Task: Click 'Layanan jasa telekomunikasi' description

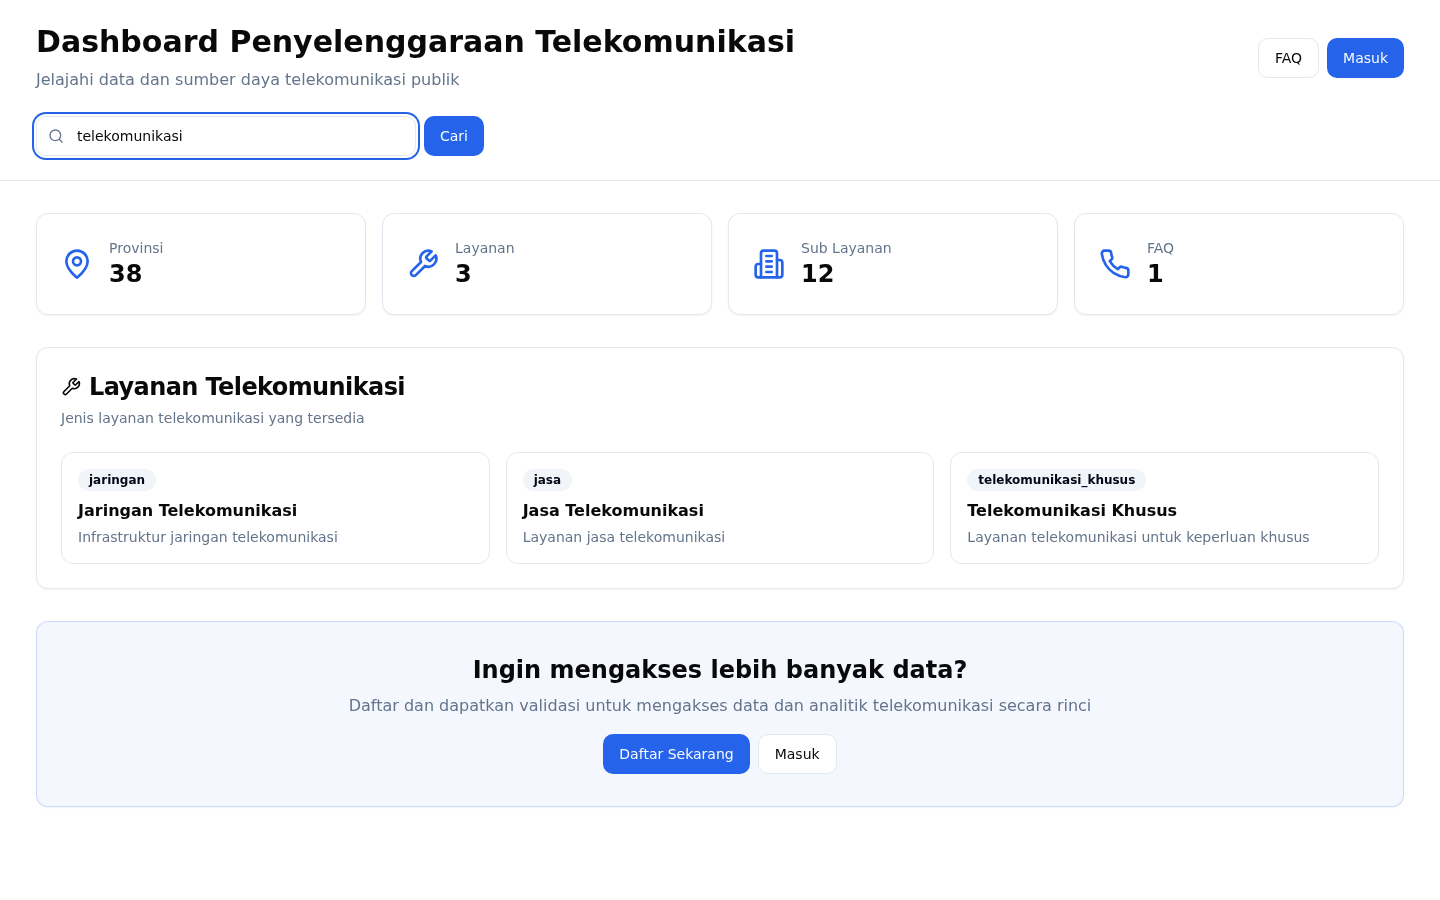Action: pyautogui.click(x=624, y=537)
